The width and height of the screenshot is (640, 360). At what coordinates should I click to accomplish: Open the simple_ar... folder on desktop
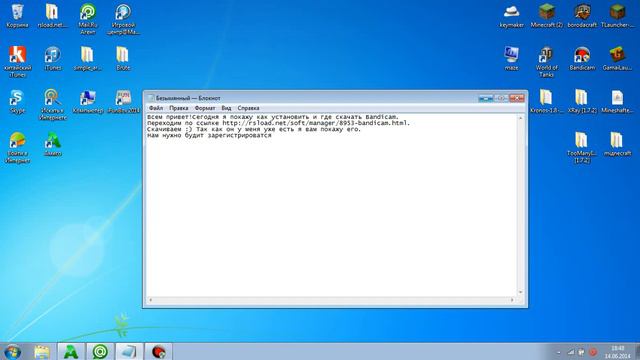(x=87, y=58)
